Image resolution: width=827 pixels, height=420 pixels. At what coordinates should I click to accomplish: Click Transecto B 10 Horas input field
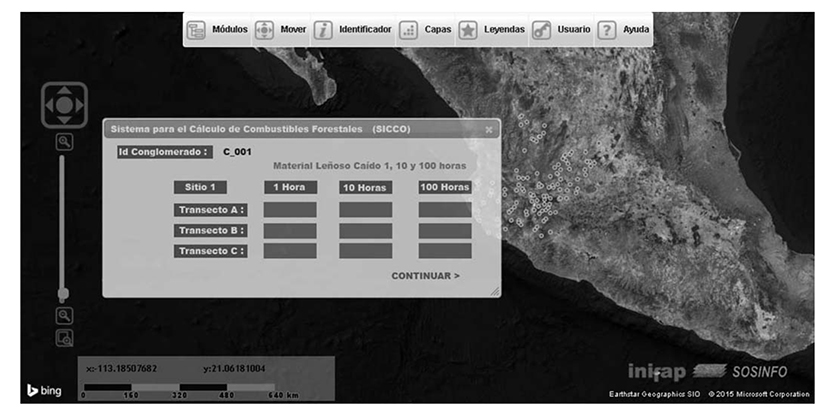(365, 231)
